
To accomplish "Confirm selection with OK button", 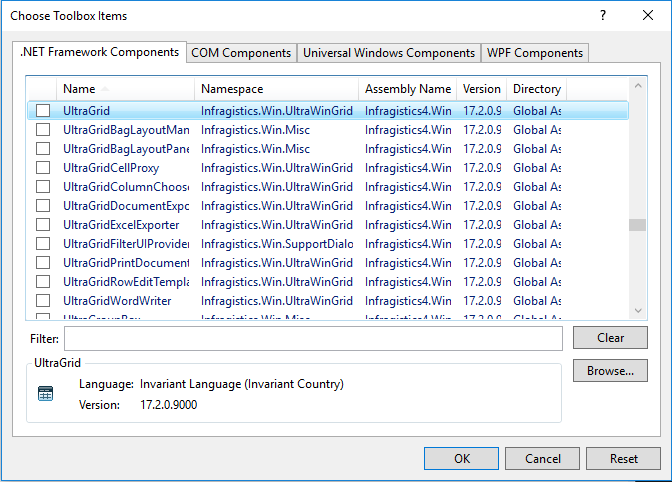I will (x=461, y=459).
